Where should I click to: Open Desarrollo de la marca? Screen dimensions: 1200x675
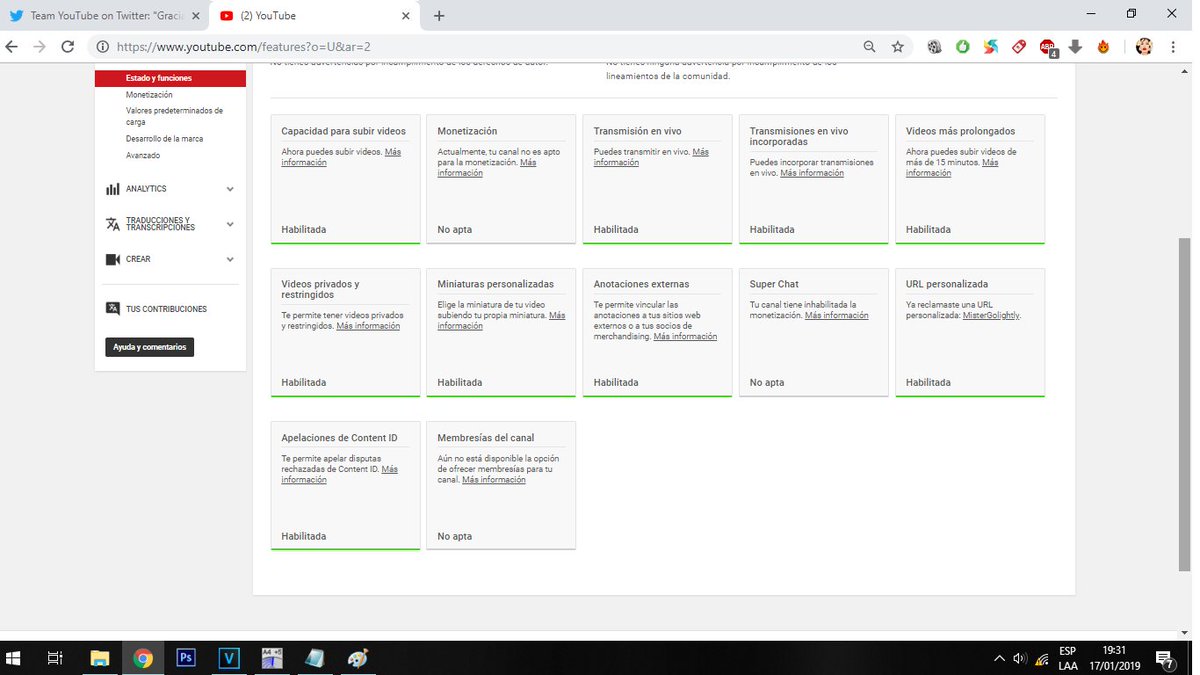coord(164,139)
